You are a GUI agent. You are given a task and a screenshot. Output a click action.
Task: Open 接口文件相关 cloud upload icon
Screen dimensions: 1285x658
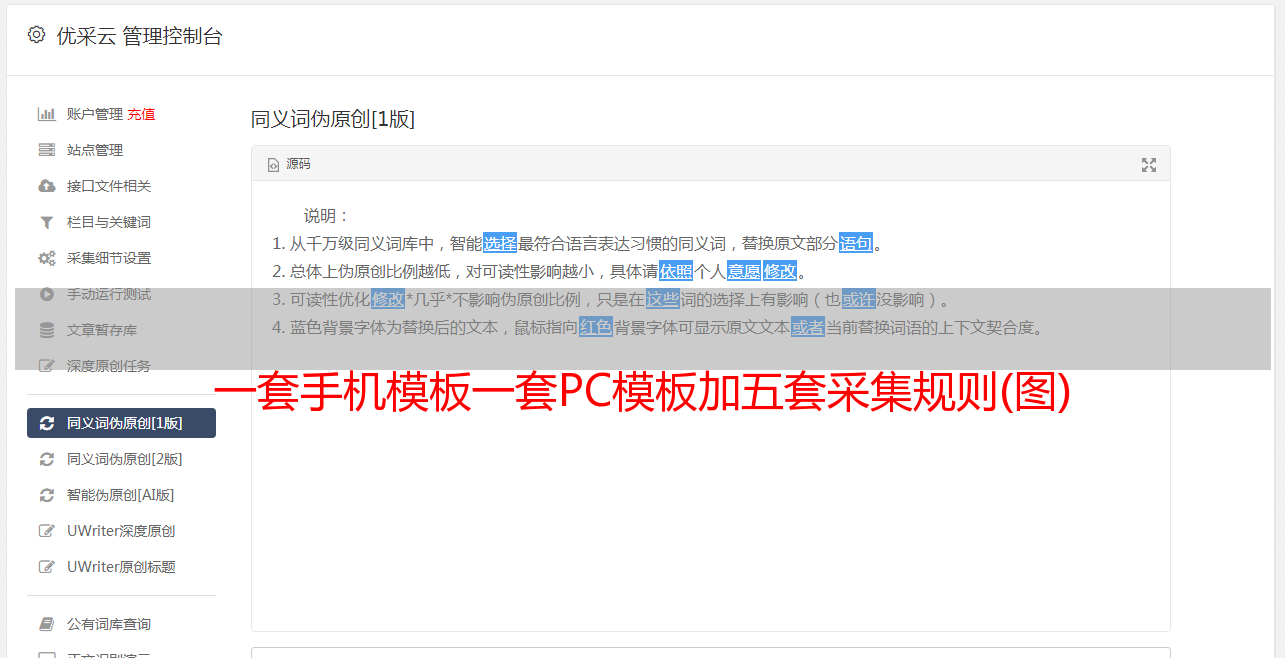(x=46, y=186)
